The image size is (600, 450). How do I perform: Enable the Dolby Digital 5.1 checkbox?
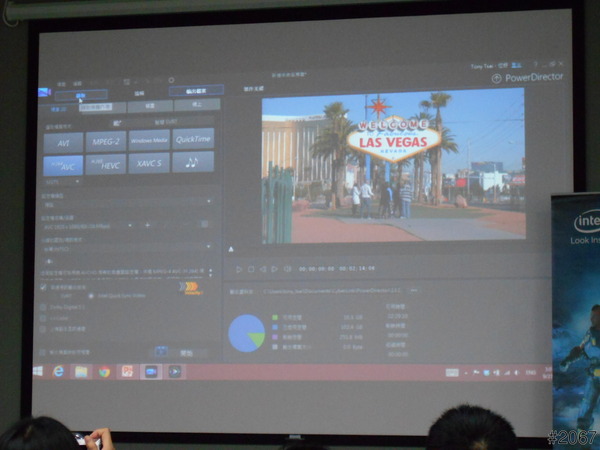tap(43, 308)
